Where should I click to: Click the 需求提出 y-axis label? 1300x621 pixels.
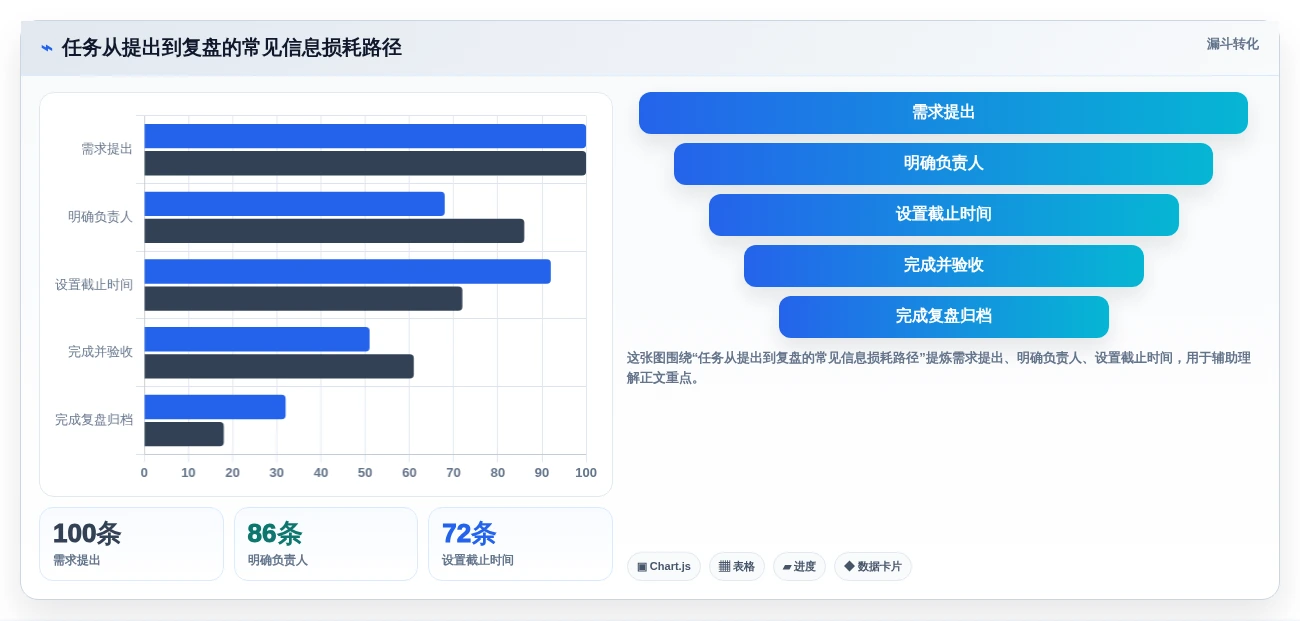click(x=107, y=149)
